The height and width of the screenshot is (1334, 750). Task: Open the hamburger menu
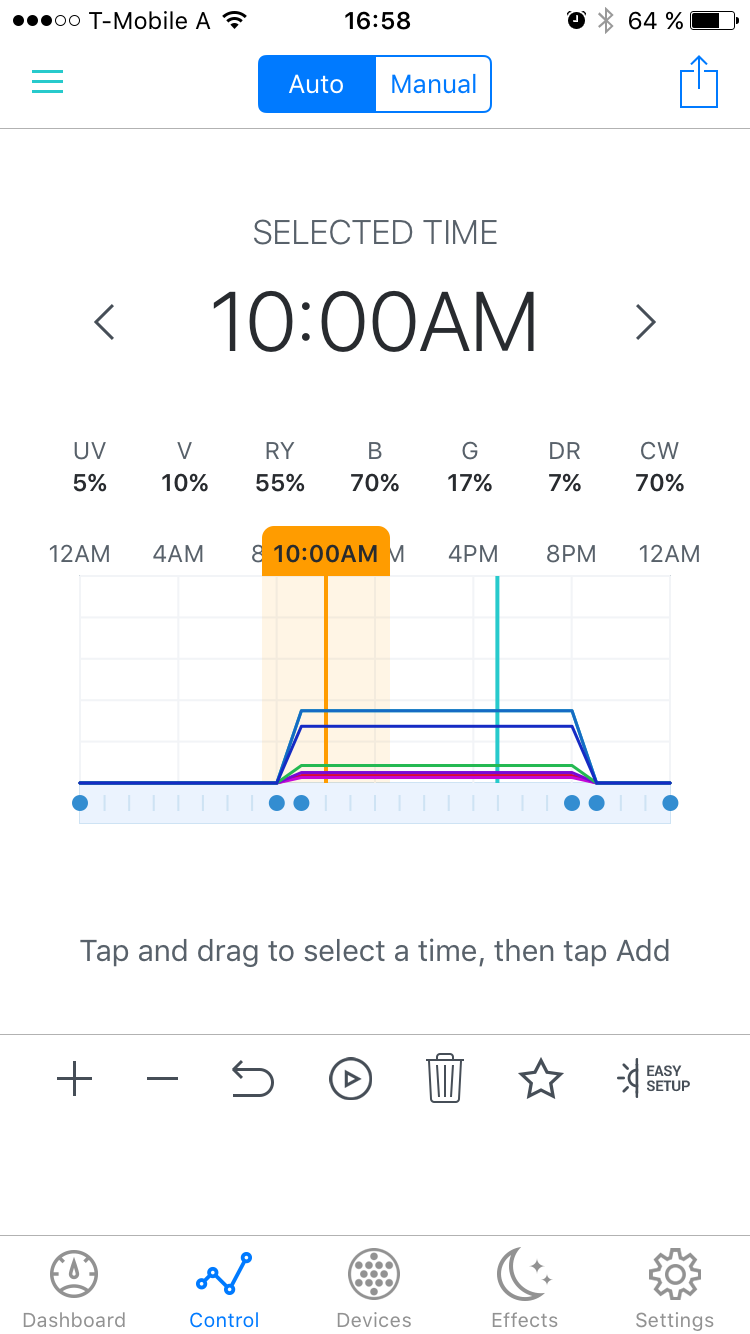47,82
